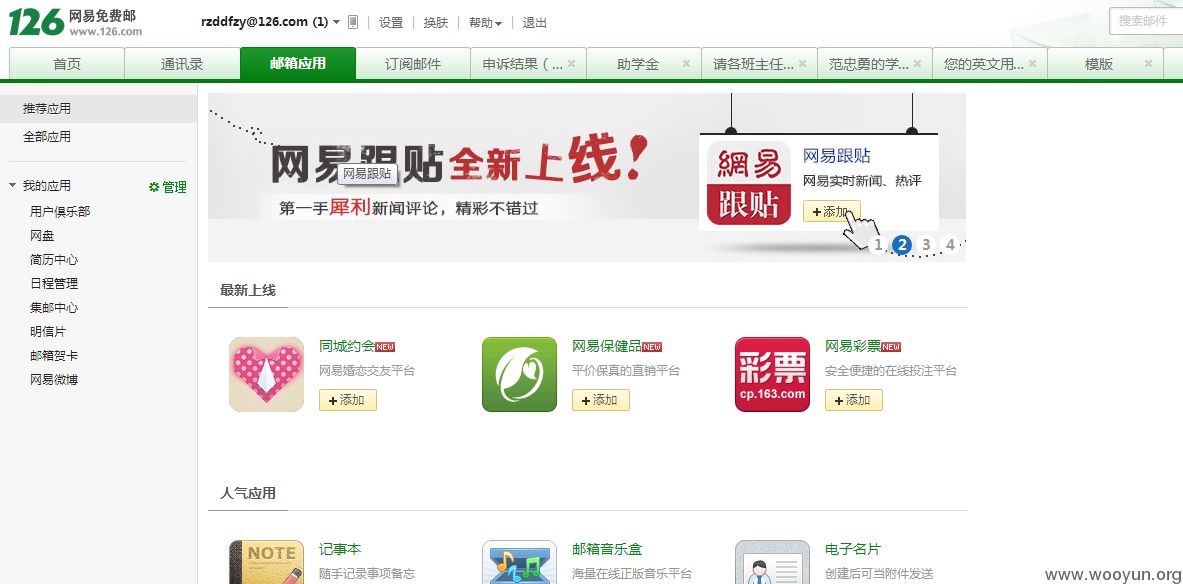The height and width of the screenshot is (584, 1183).
Task: Click the 邮箱音乐盒 app title
Action: (607, 549)
